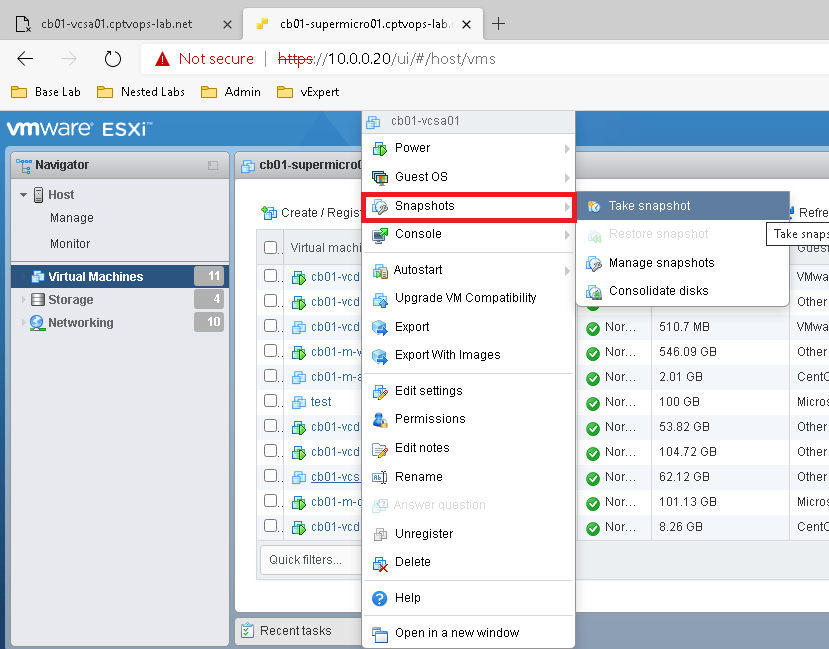Click the Export icon in context menu
Screen dimensions: 829x649
tap(379, 327)
